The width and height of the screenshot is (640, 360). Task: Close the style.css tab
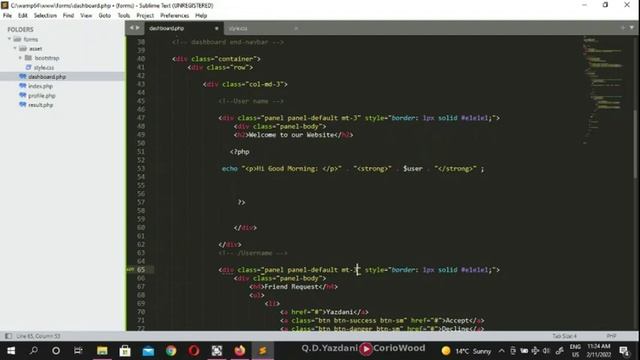(296, 28)
